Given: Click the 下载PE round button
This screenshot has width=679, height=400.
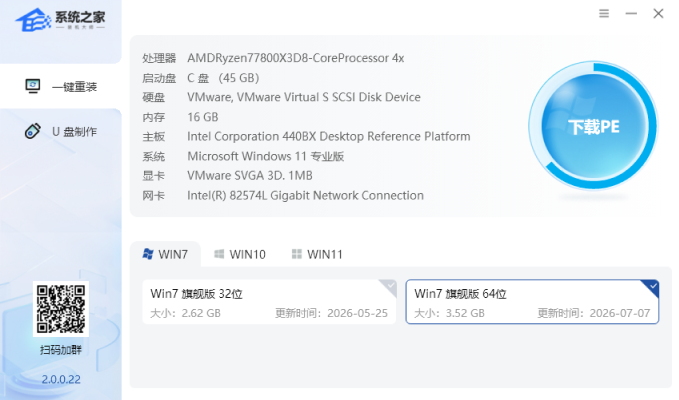Looking at the screenshot, I should pos(594,126).
